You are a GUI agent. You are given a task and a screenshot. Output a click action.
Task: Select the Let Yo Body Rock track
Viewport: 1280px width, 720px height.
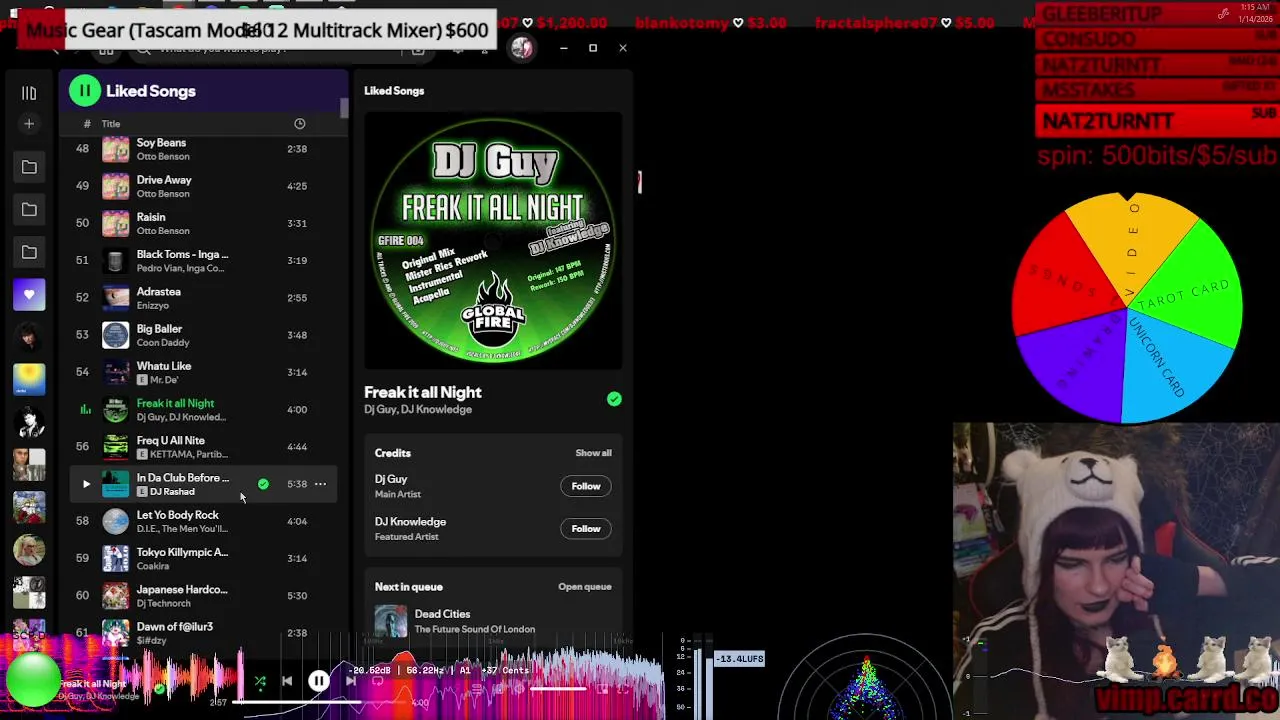[x=203, y=521]
